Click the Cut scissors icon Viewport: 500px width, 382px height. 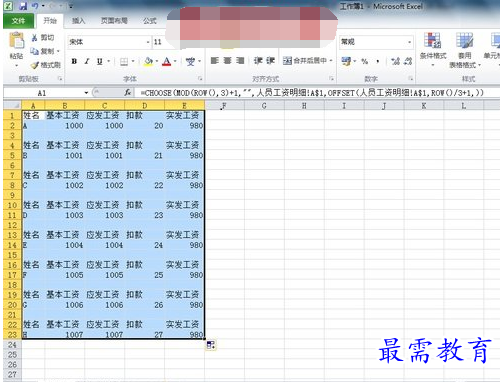pyautogui.click(x=34, y=38)
